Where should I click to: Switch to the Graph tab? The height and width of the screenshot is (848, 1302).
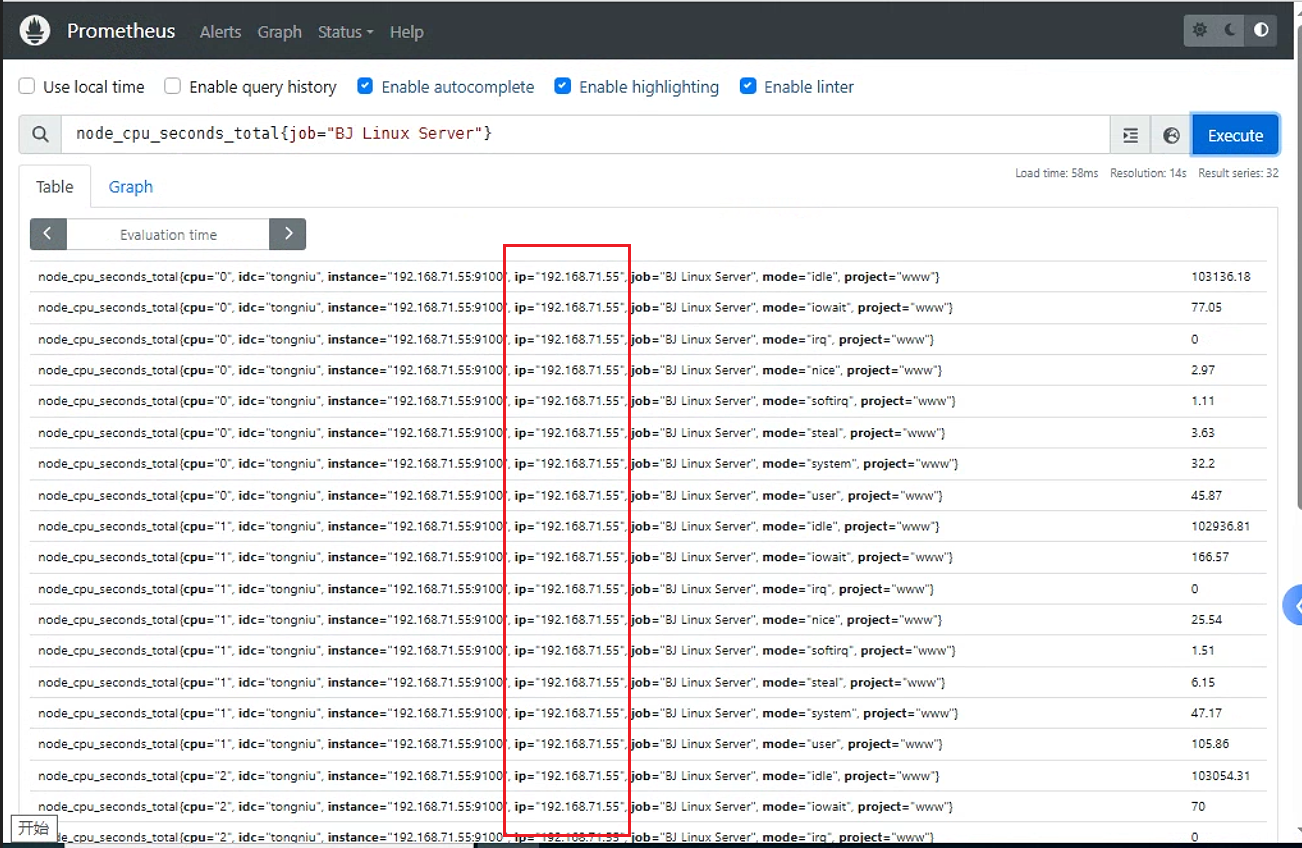(x=131, y=187)
